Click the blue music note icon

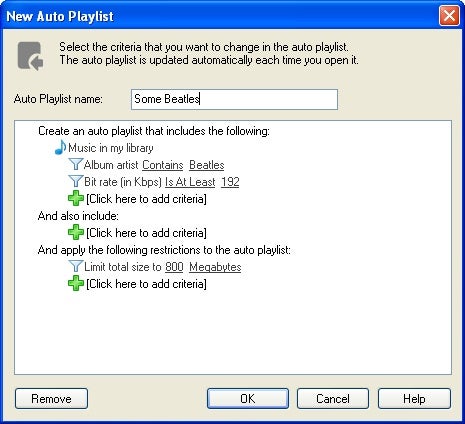tap(60, 147)
